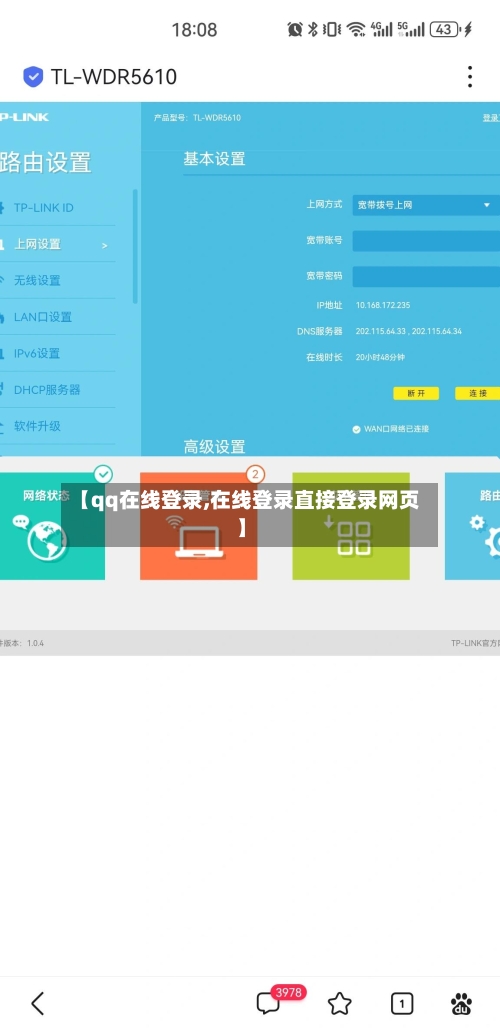This screenshot has width=500, height=1031.
Task: Open the TP-LINK官方 footer link
Action: 475,643
